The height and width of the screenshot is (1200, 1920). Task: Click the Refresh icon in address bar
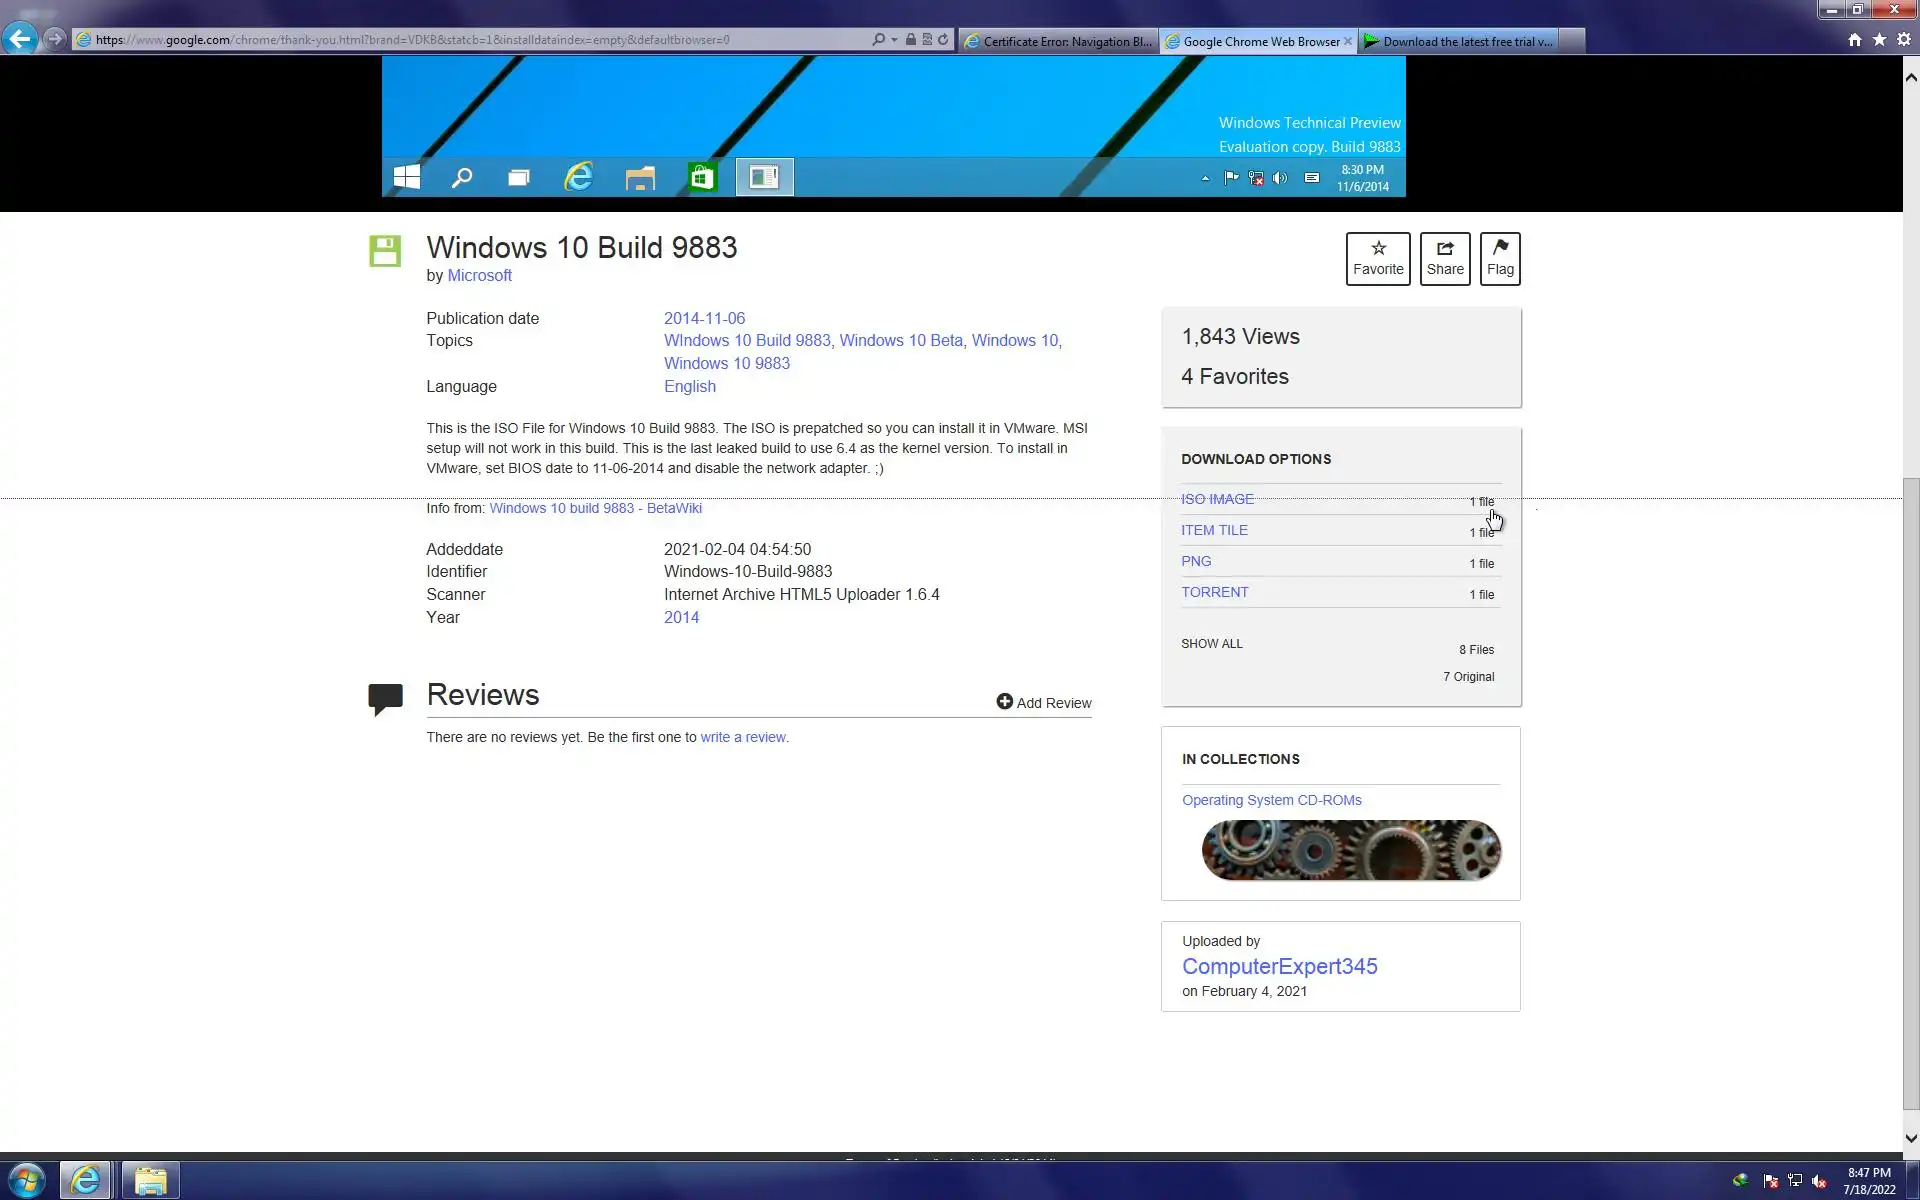pyautogui.click(x=943, y=40)
